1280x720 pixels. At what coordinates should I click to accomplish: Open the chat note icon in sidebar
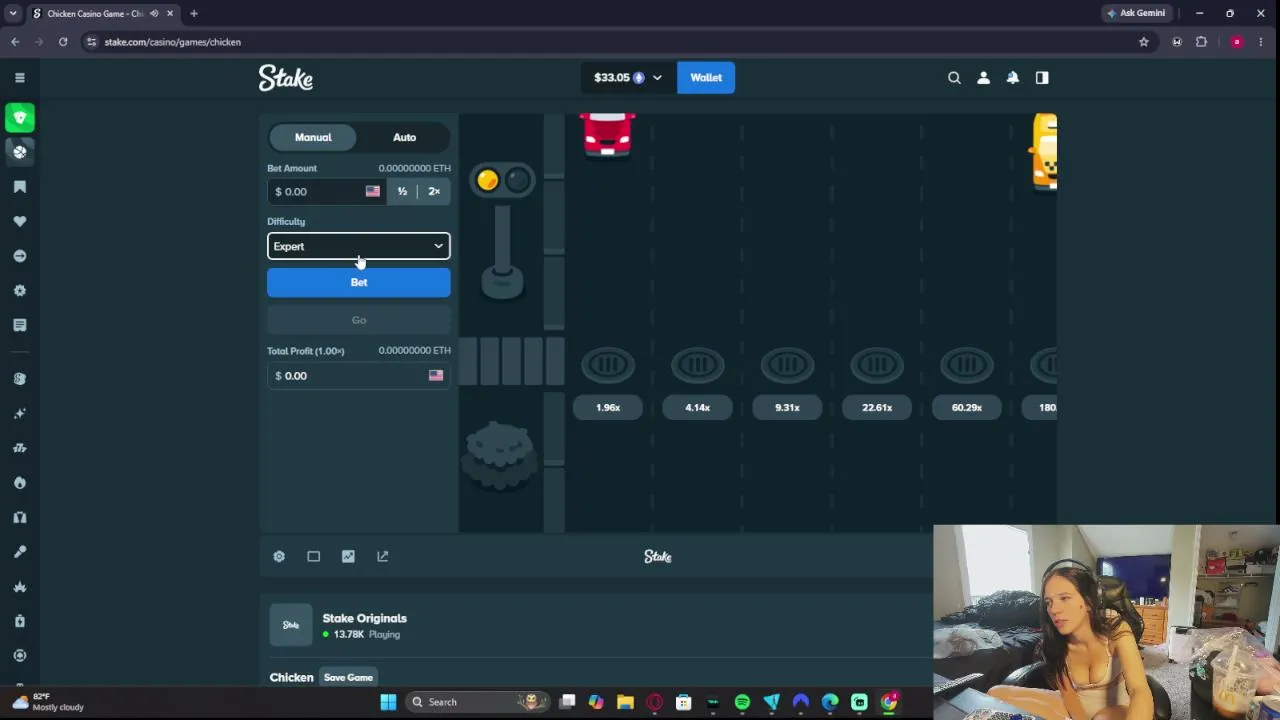click(x=19, y=325)
